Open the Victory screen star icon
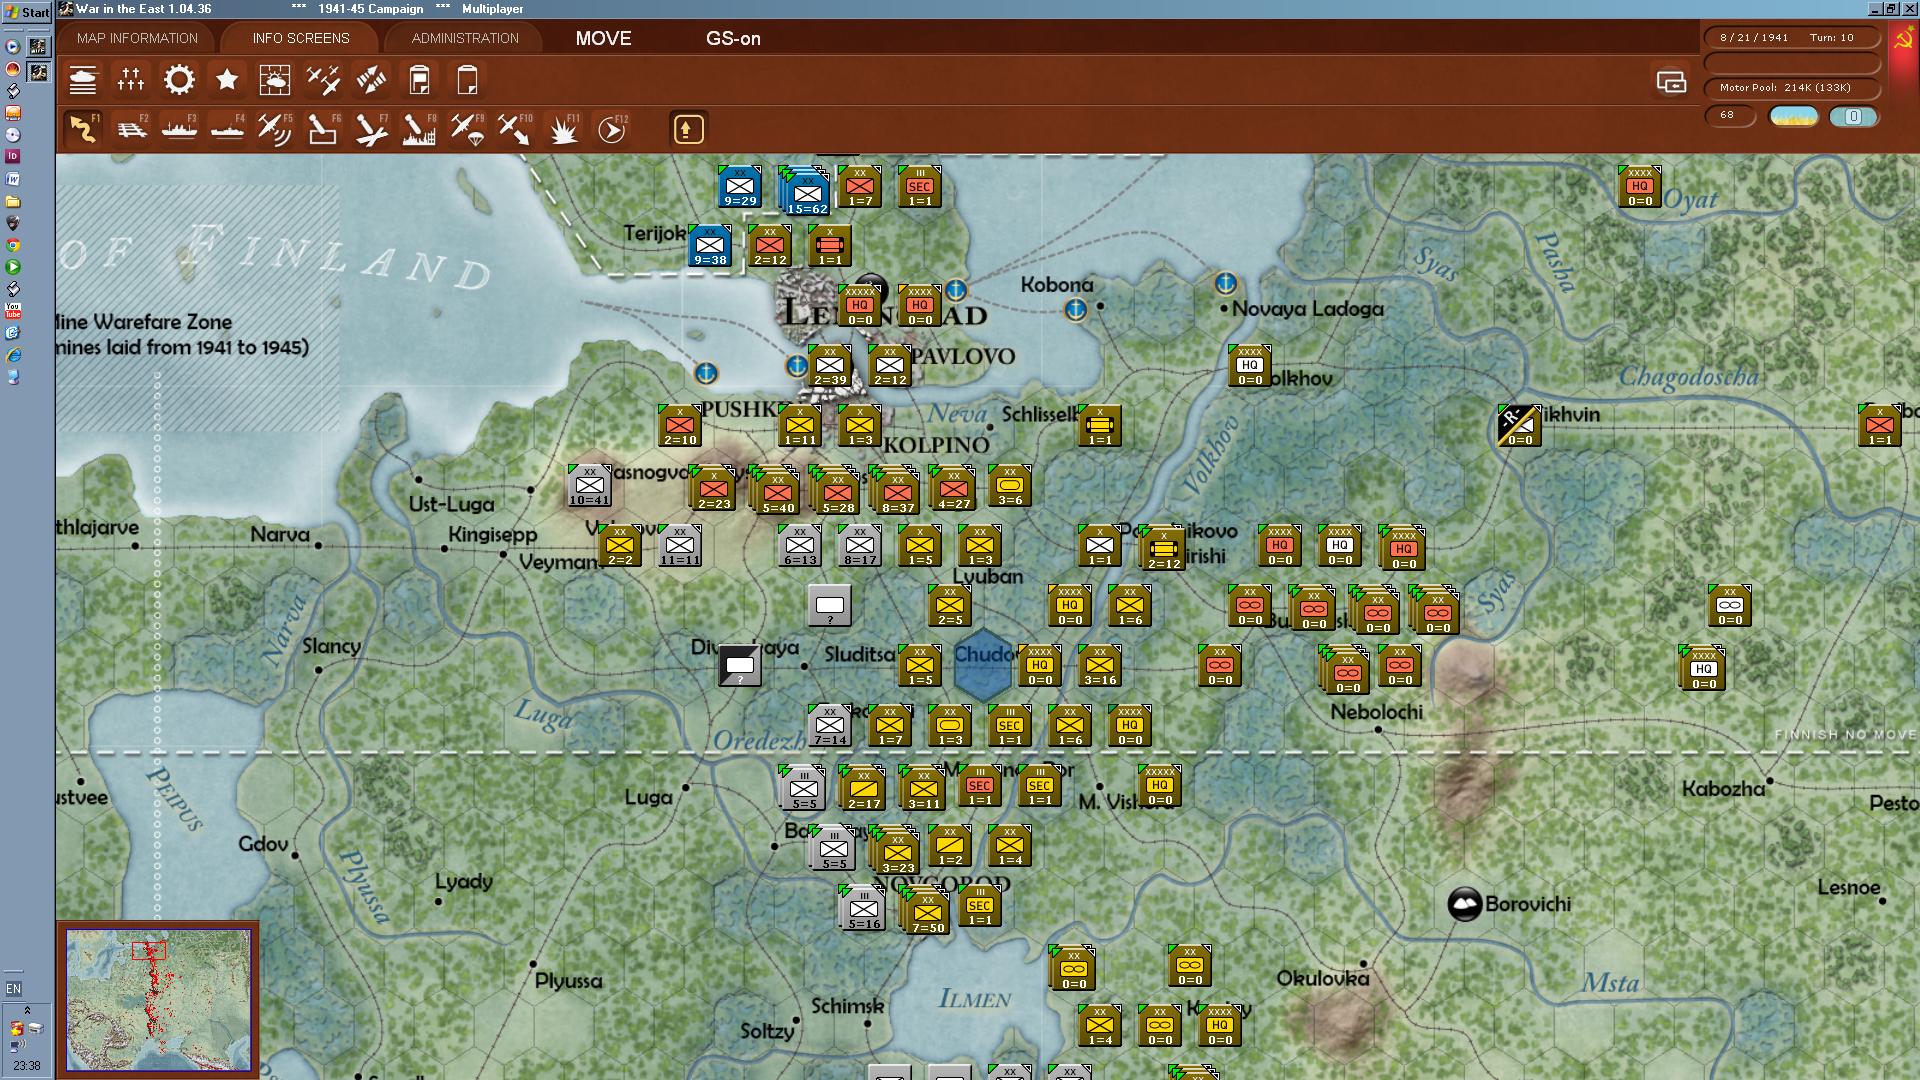The width and height of the screenshot is (1920, 1080). pos(227,80)
